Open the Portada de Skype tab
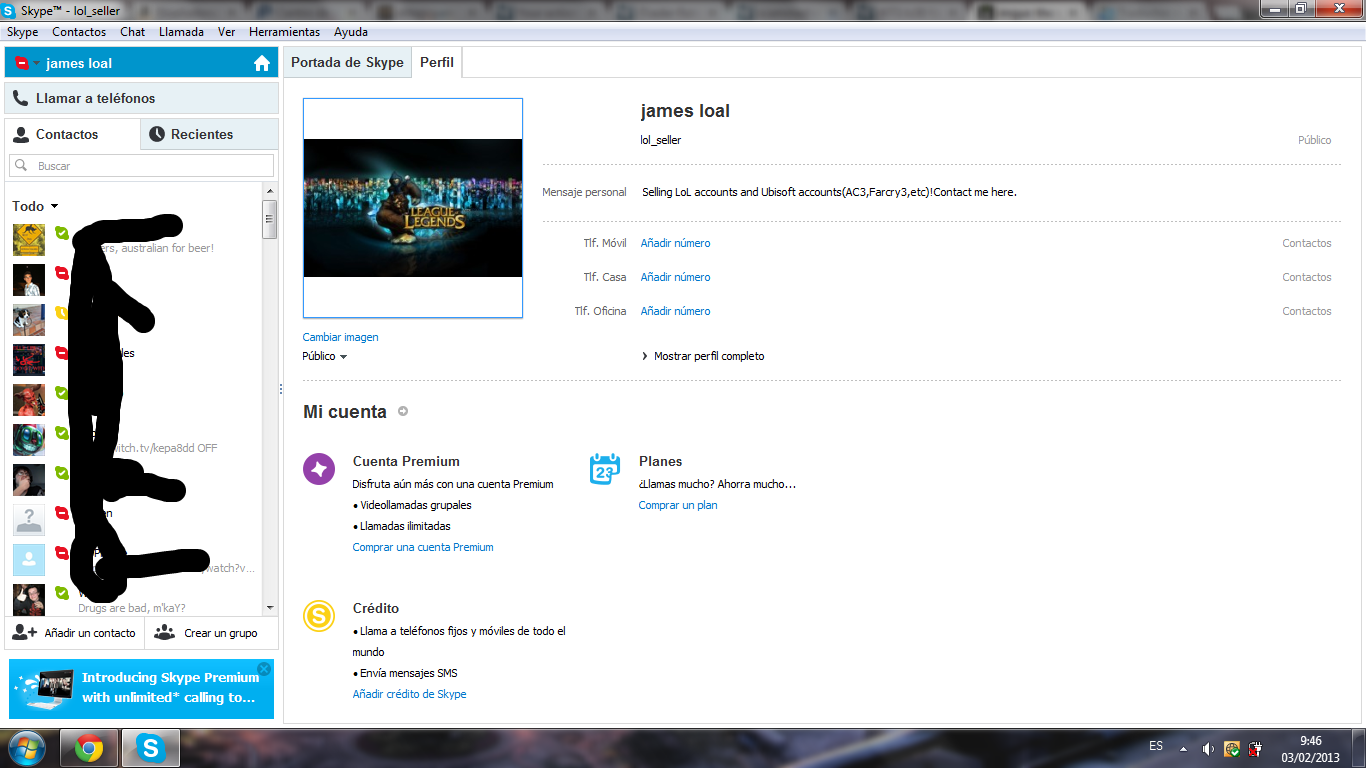The image size is (1366, 768). point(347,62)
